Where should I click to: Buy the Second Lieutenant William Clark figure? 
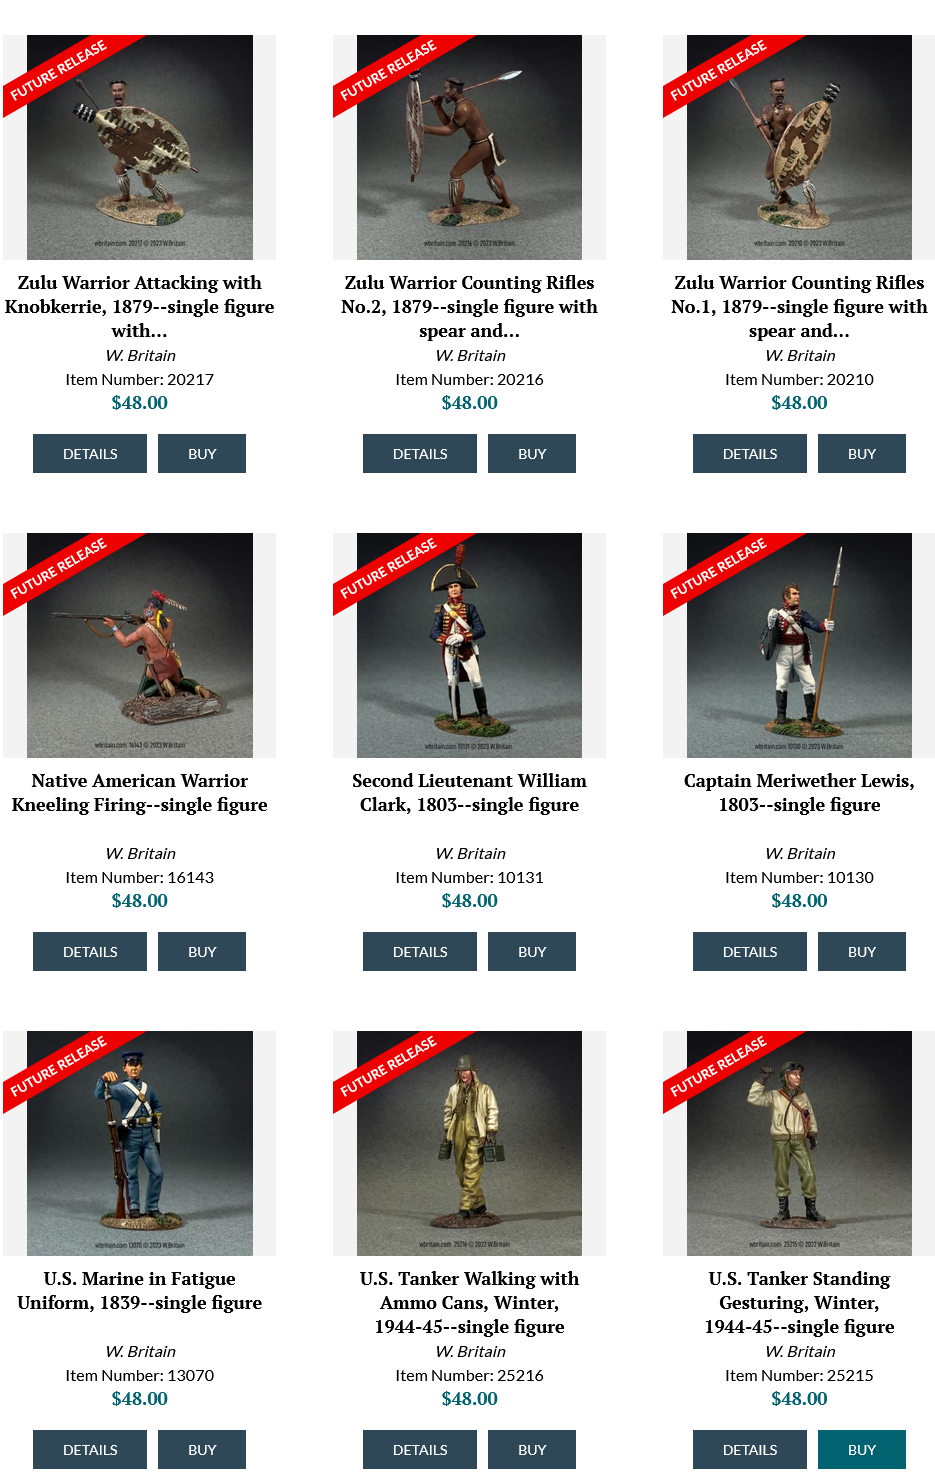tap(532, 951)
